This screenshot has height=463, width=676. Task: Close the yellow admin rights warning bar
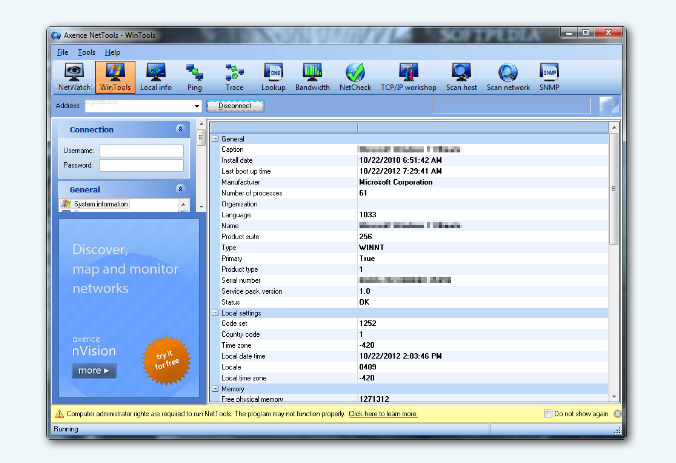point(617,414)
